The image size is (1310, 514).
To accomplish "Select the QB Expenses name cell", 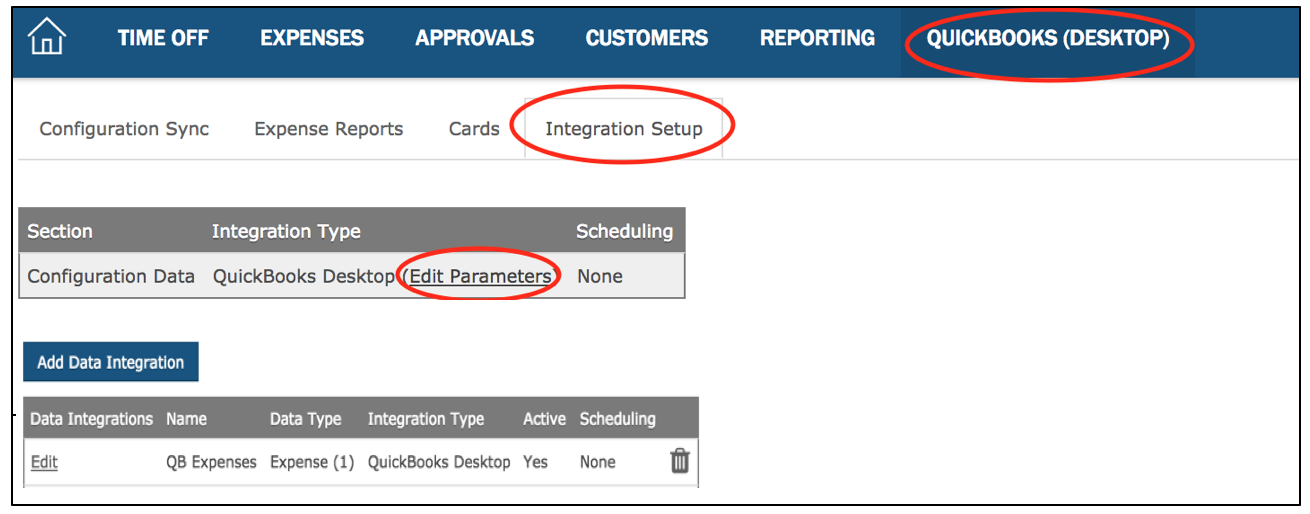I will [x=211, y=462].
